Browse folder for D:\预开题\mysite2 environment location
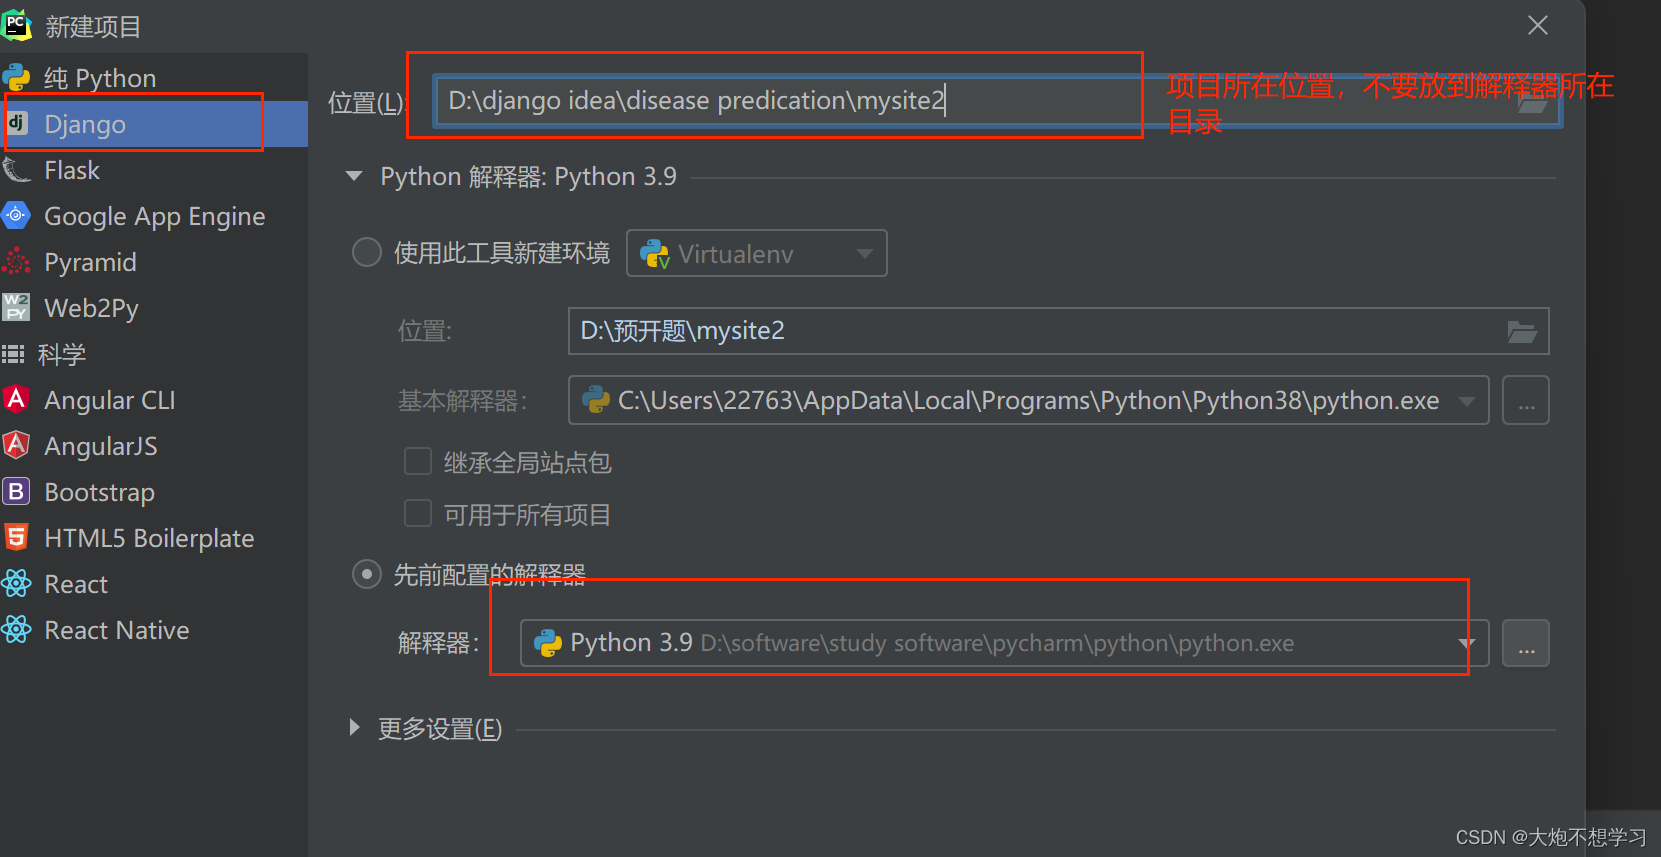 [1522, 332]
